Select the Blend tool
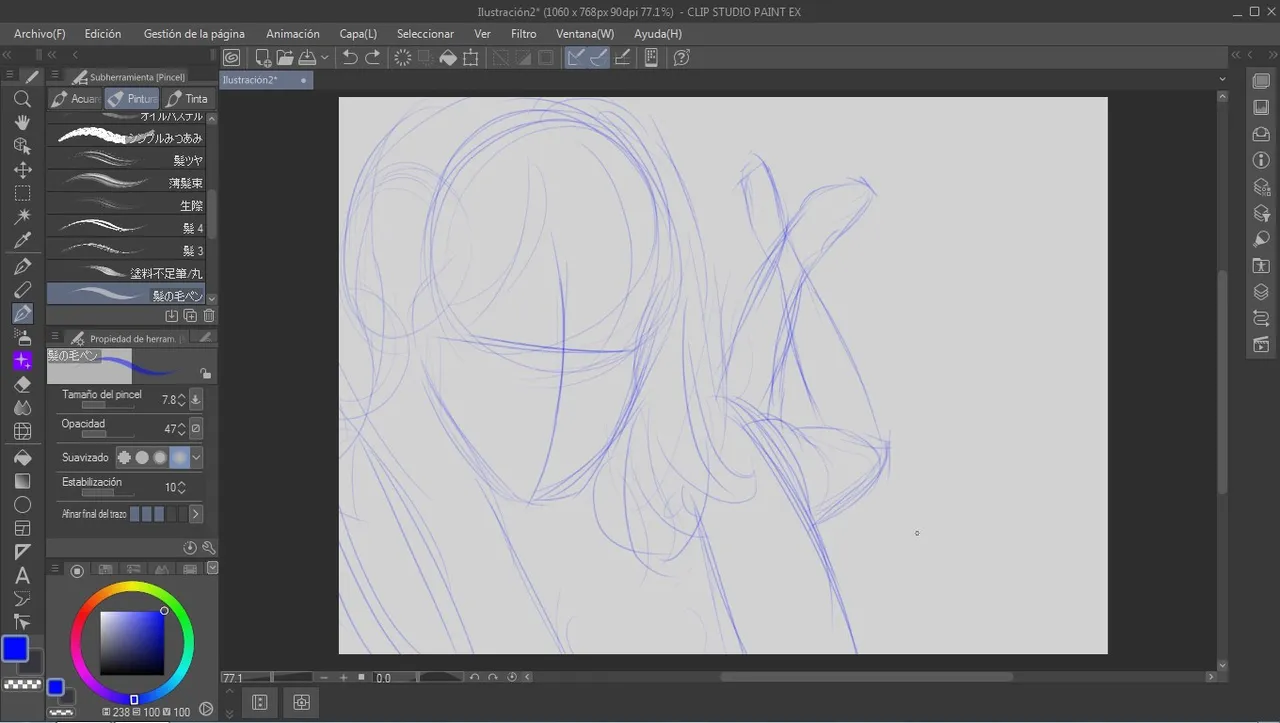This screenshot has width=1280, height=723. [x=22, y=408]
